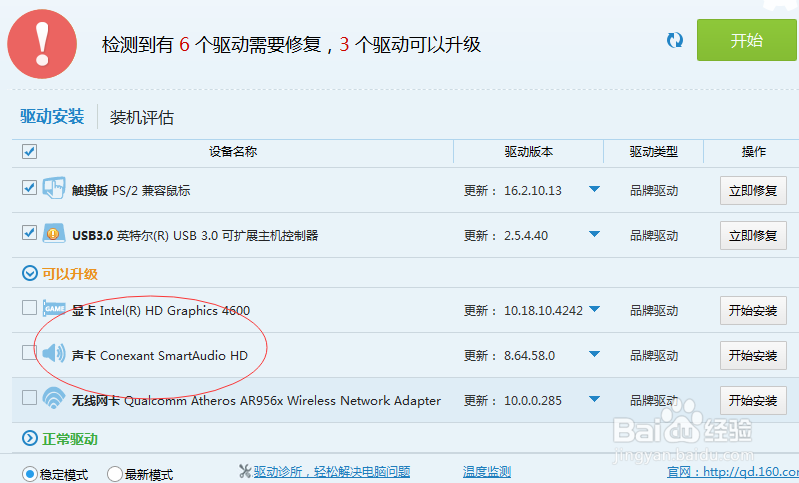Click the 显卡 Intel(R) HD Graphics 4600 name
The image size is (799, 483).
[x=161, y=310]
